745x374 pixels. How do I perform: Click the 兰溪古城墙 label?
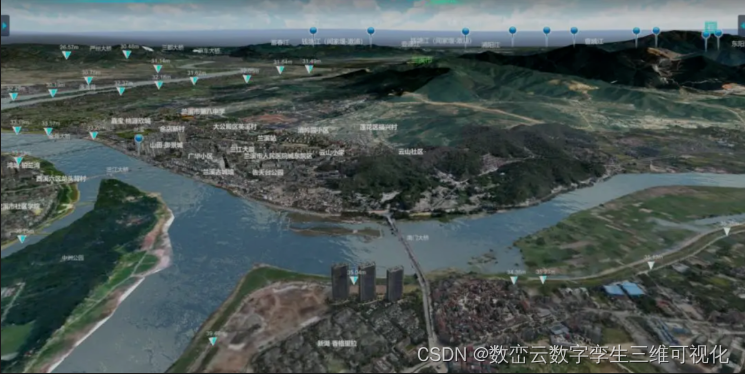(x=219, y=172)
